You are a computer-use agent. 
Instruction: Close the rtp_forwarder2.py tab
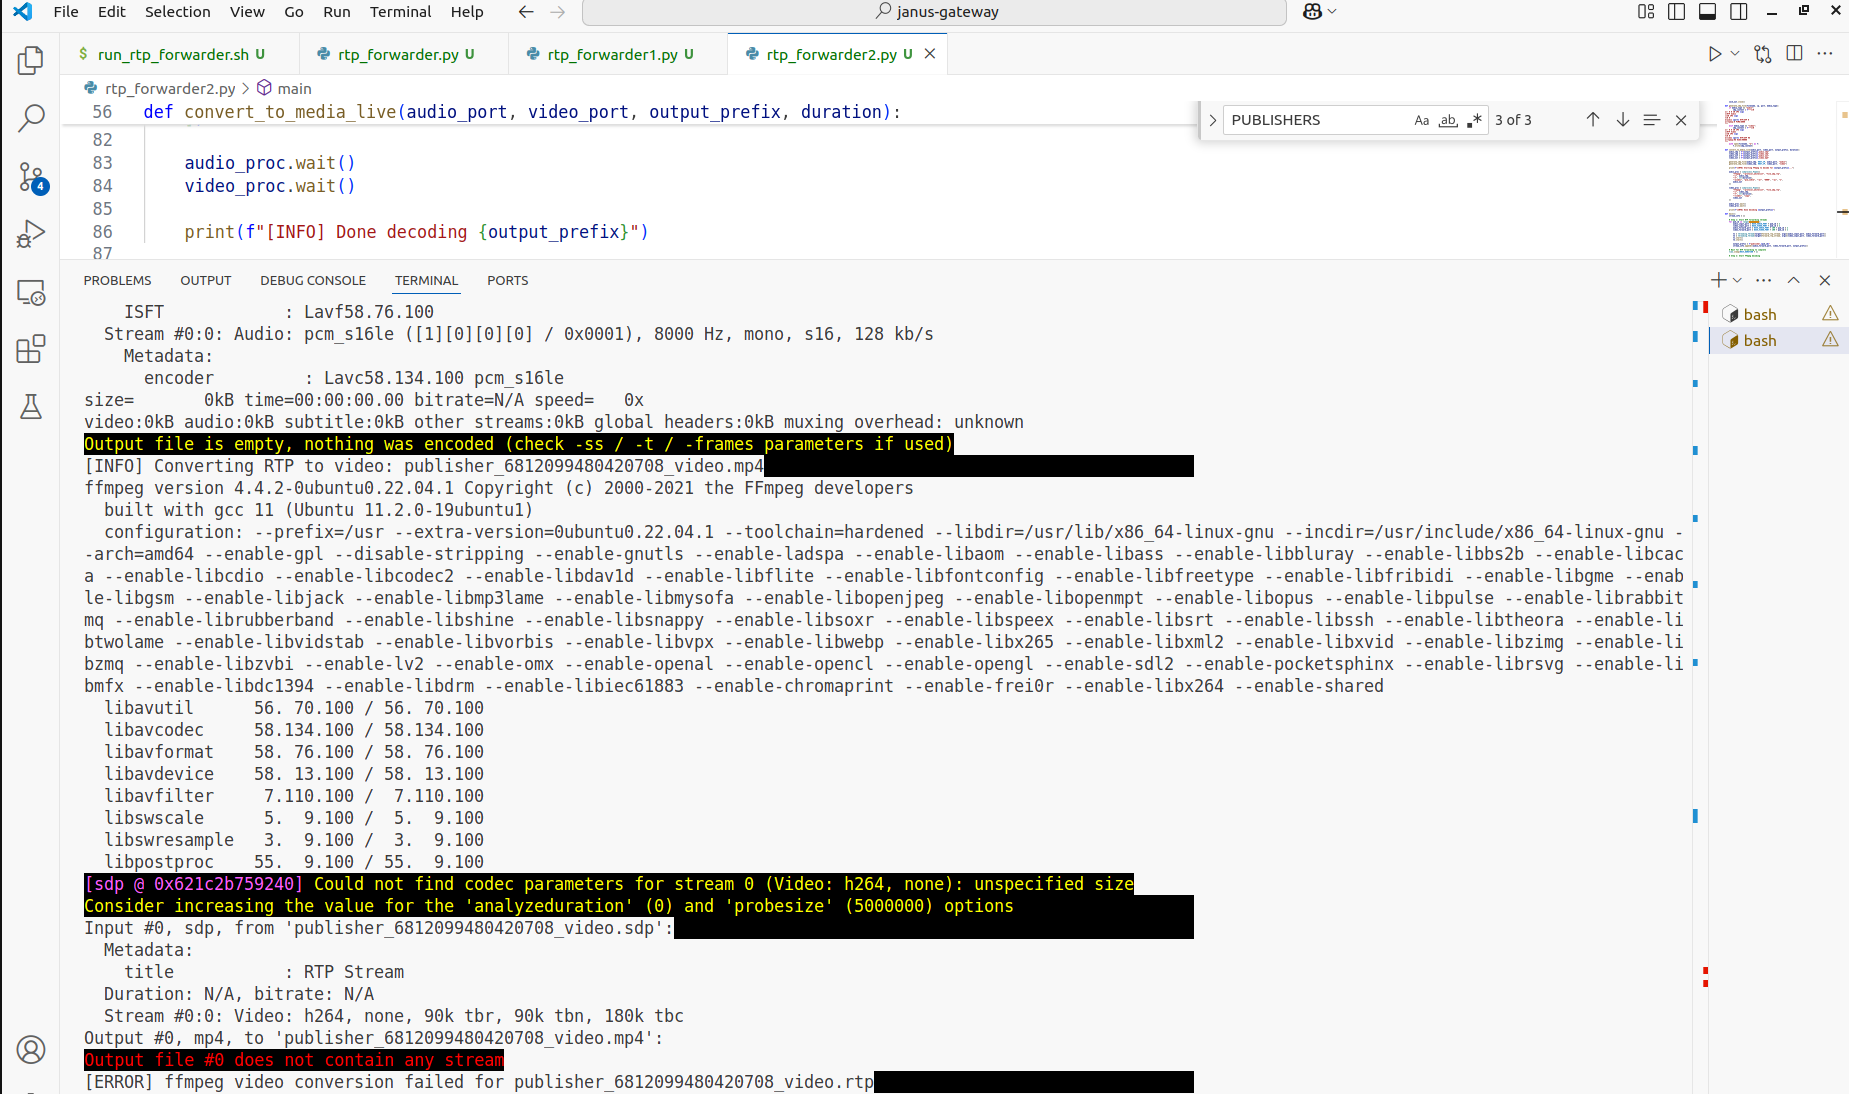point(930,54)
